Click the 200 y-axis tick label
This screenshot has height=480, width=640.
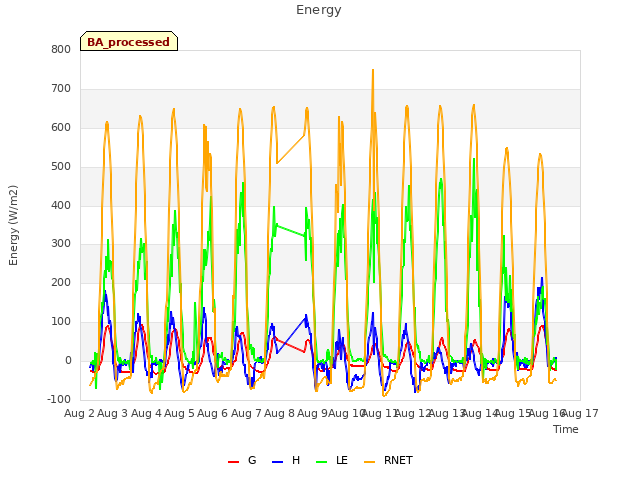(61, 282)
